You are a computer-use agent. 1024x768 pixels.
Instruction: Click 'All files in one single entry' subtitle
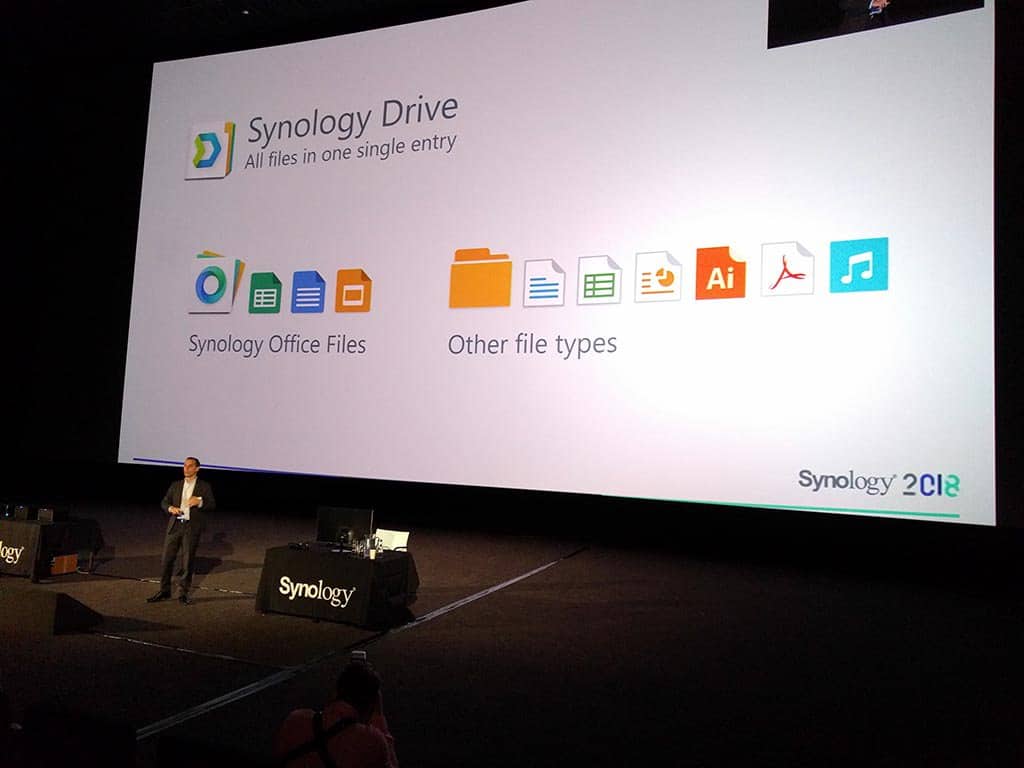(x=350, y=153)
